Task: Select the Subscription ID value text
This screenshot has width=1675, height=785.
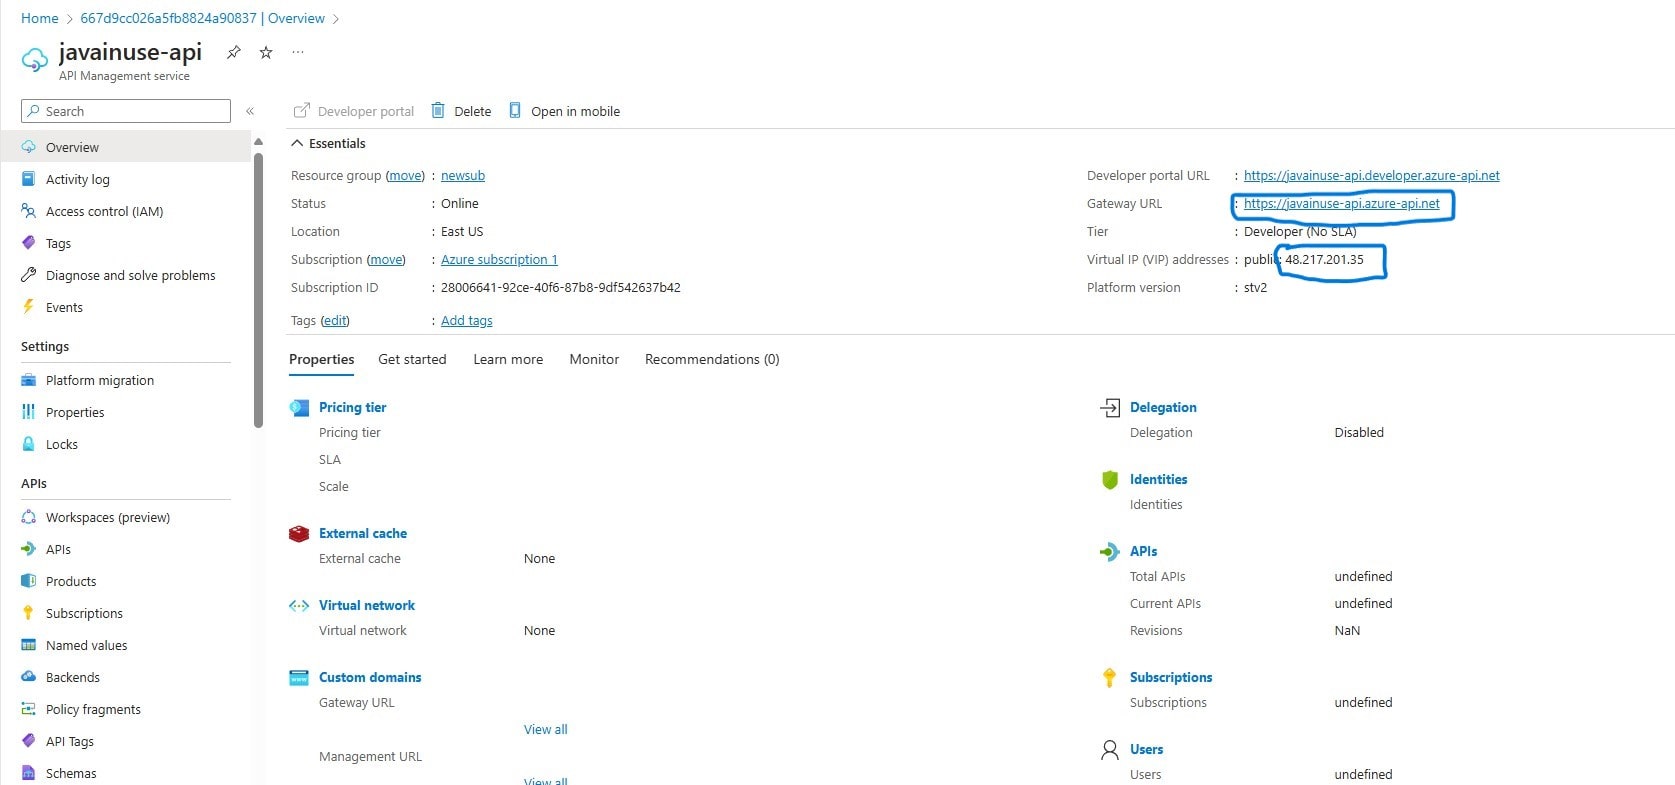Action: pyautogui.click(x=561, y=287)
